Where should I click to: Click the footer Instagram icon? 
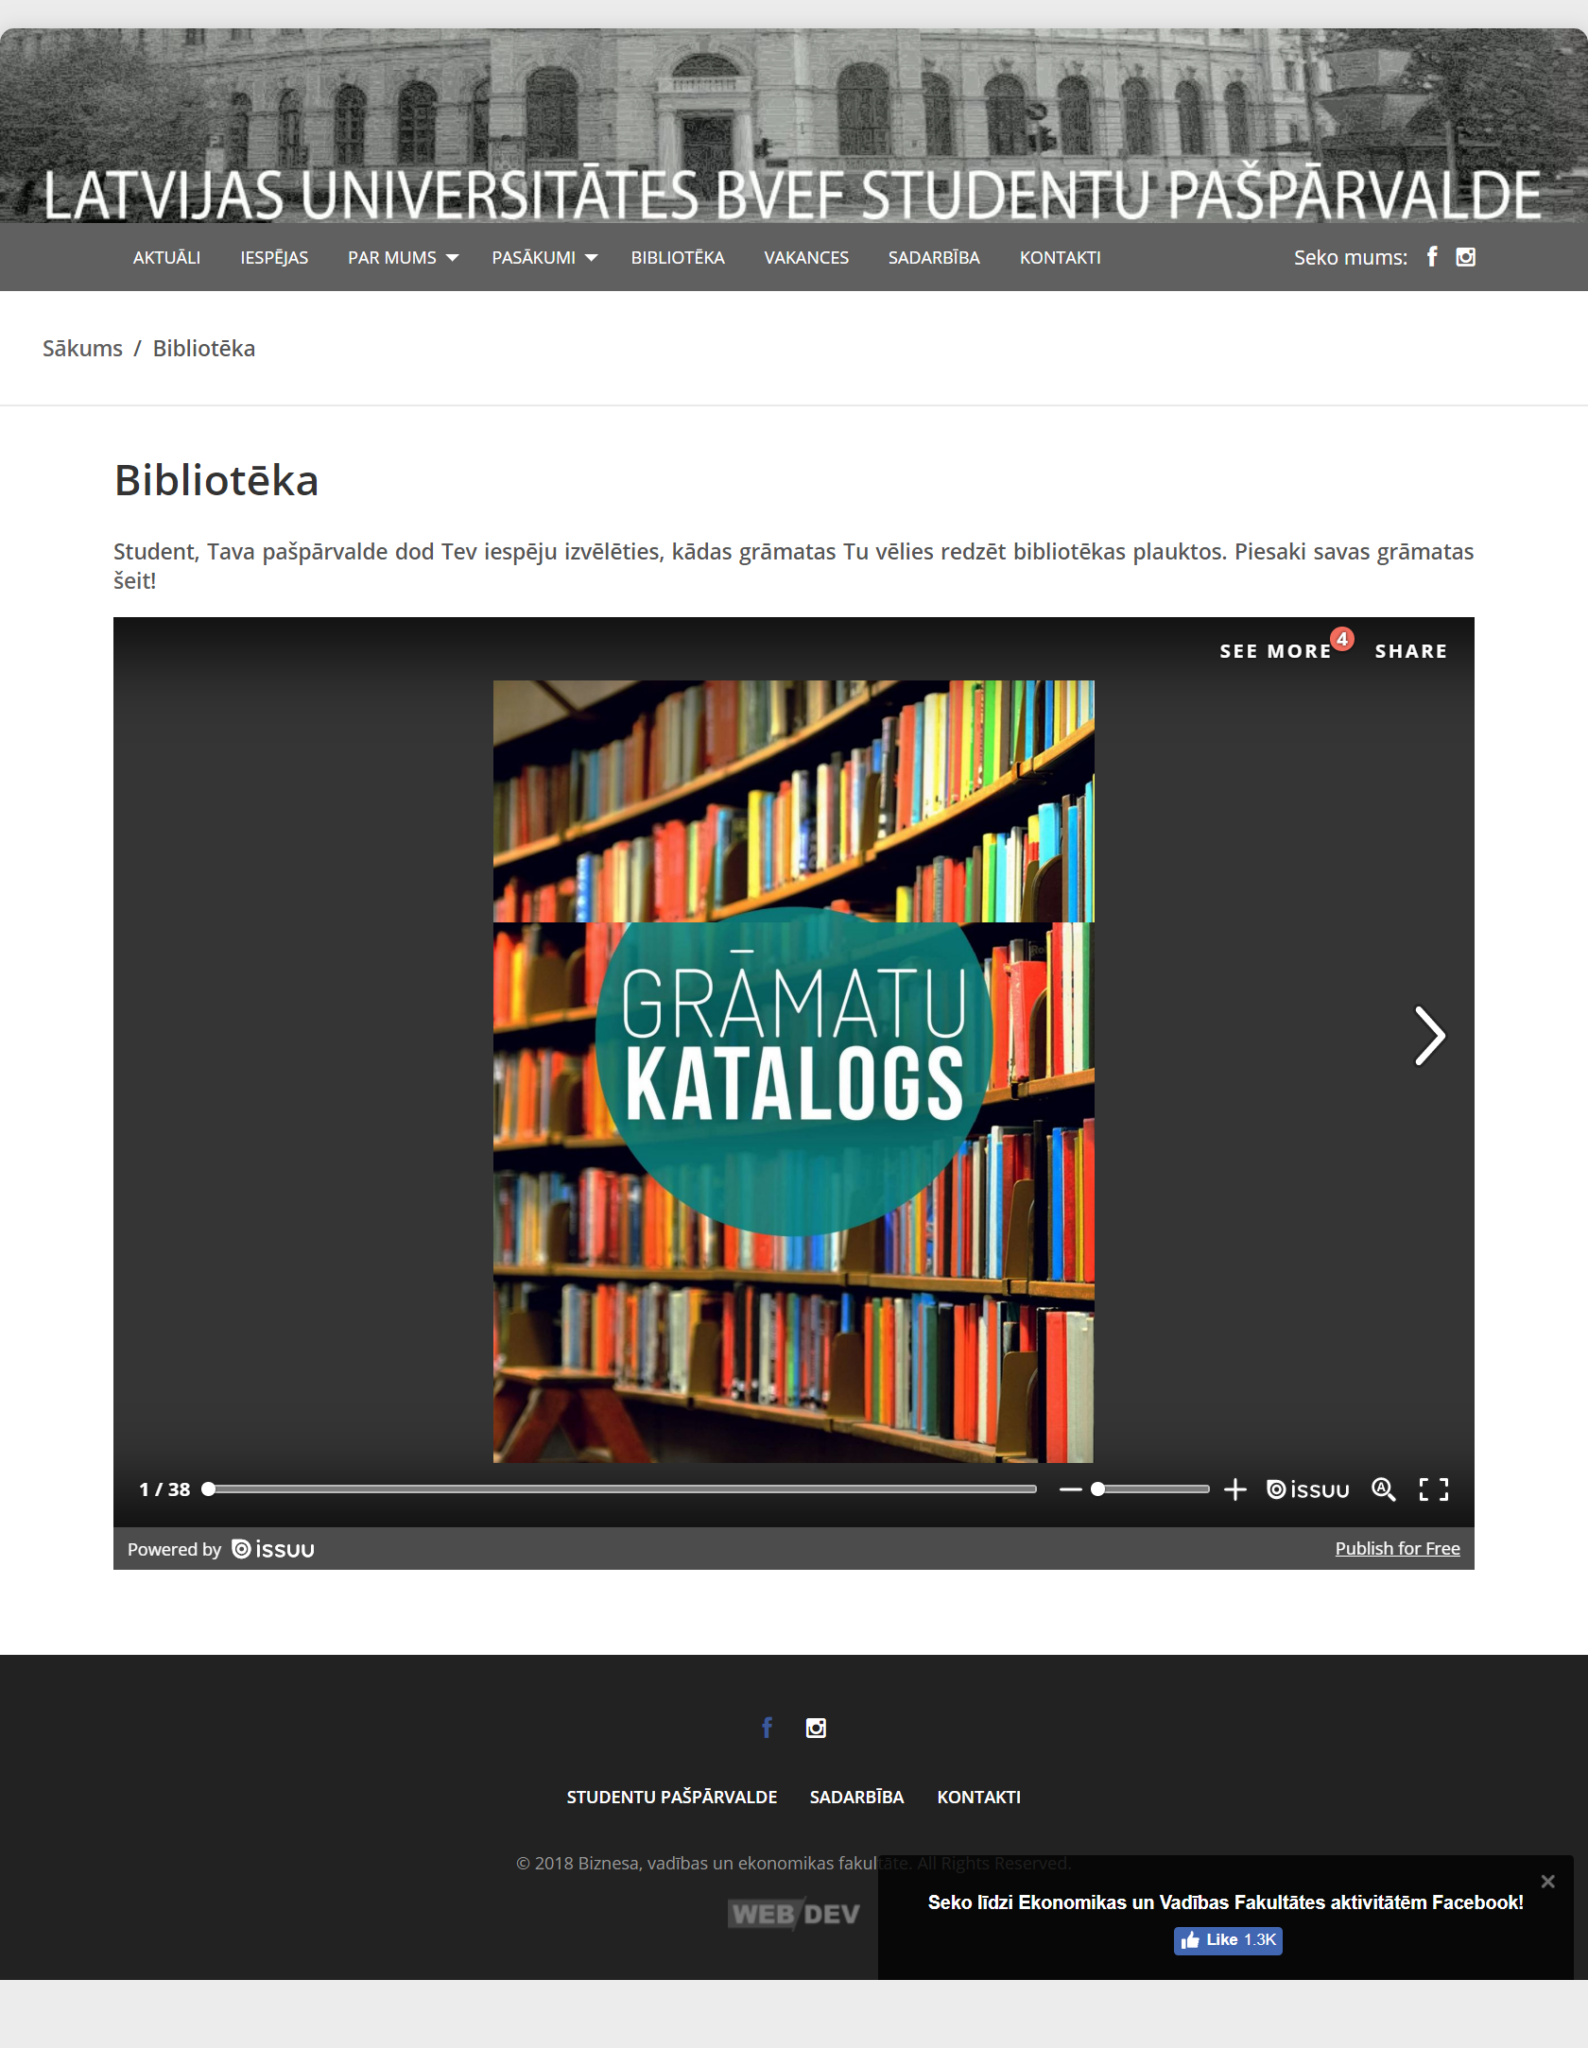(816, 1728)
